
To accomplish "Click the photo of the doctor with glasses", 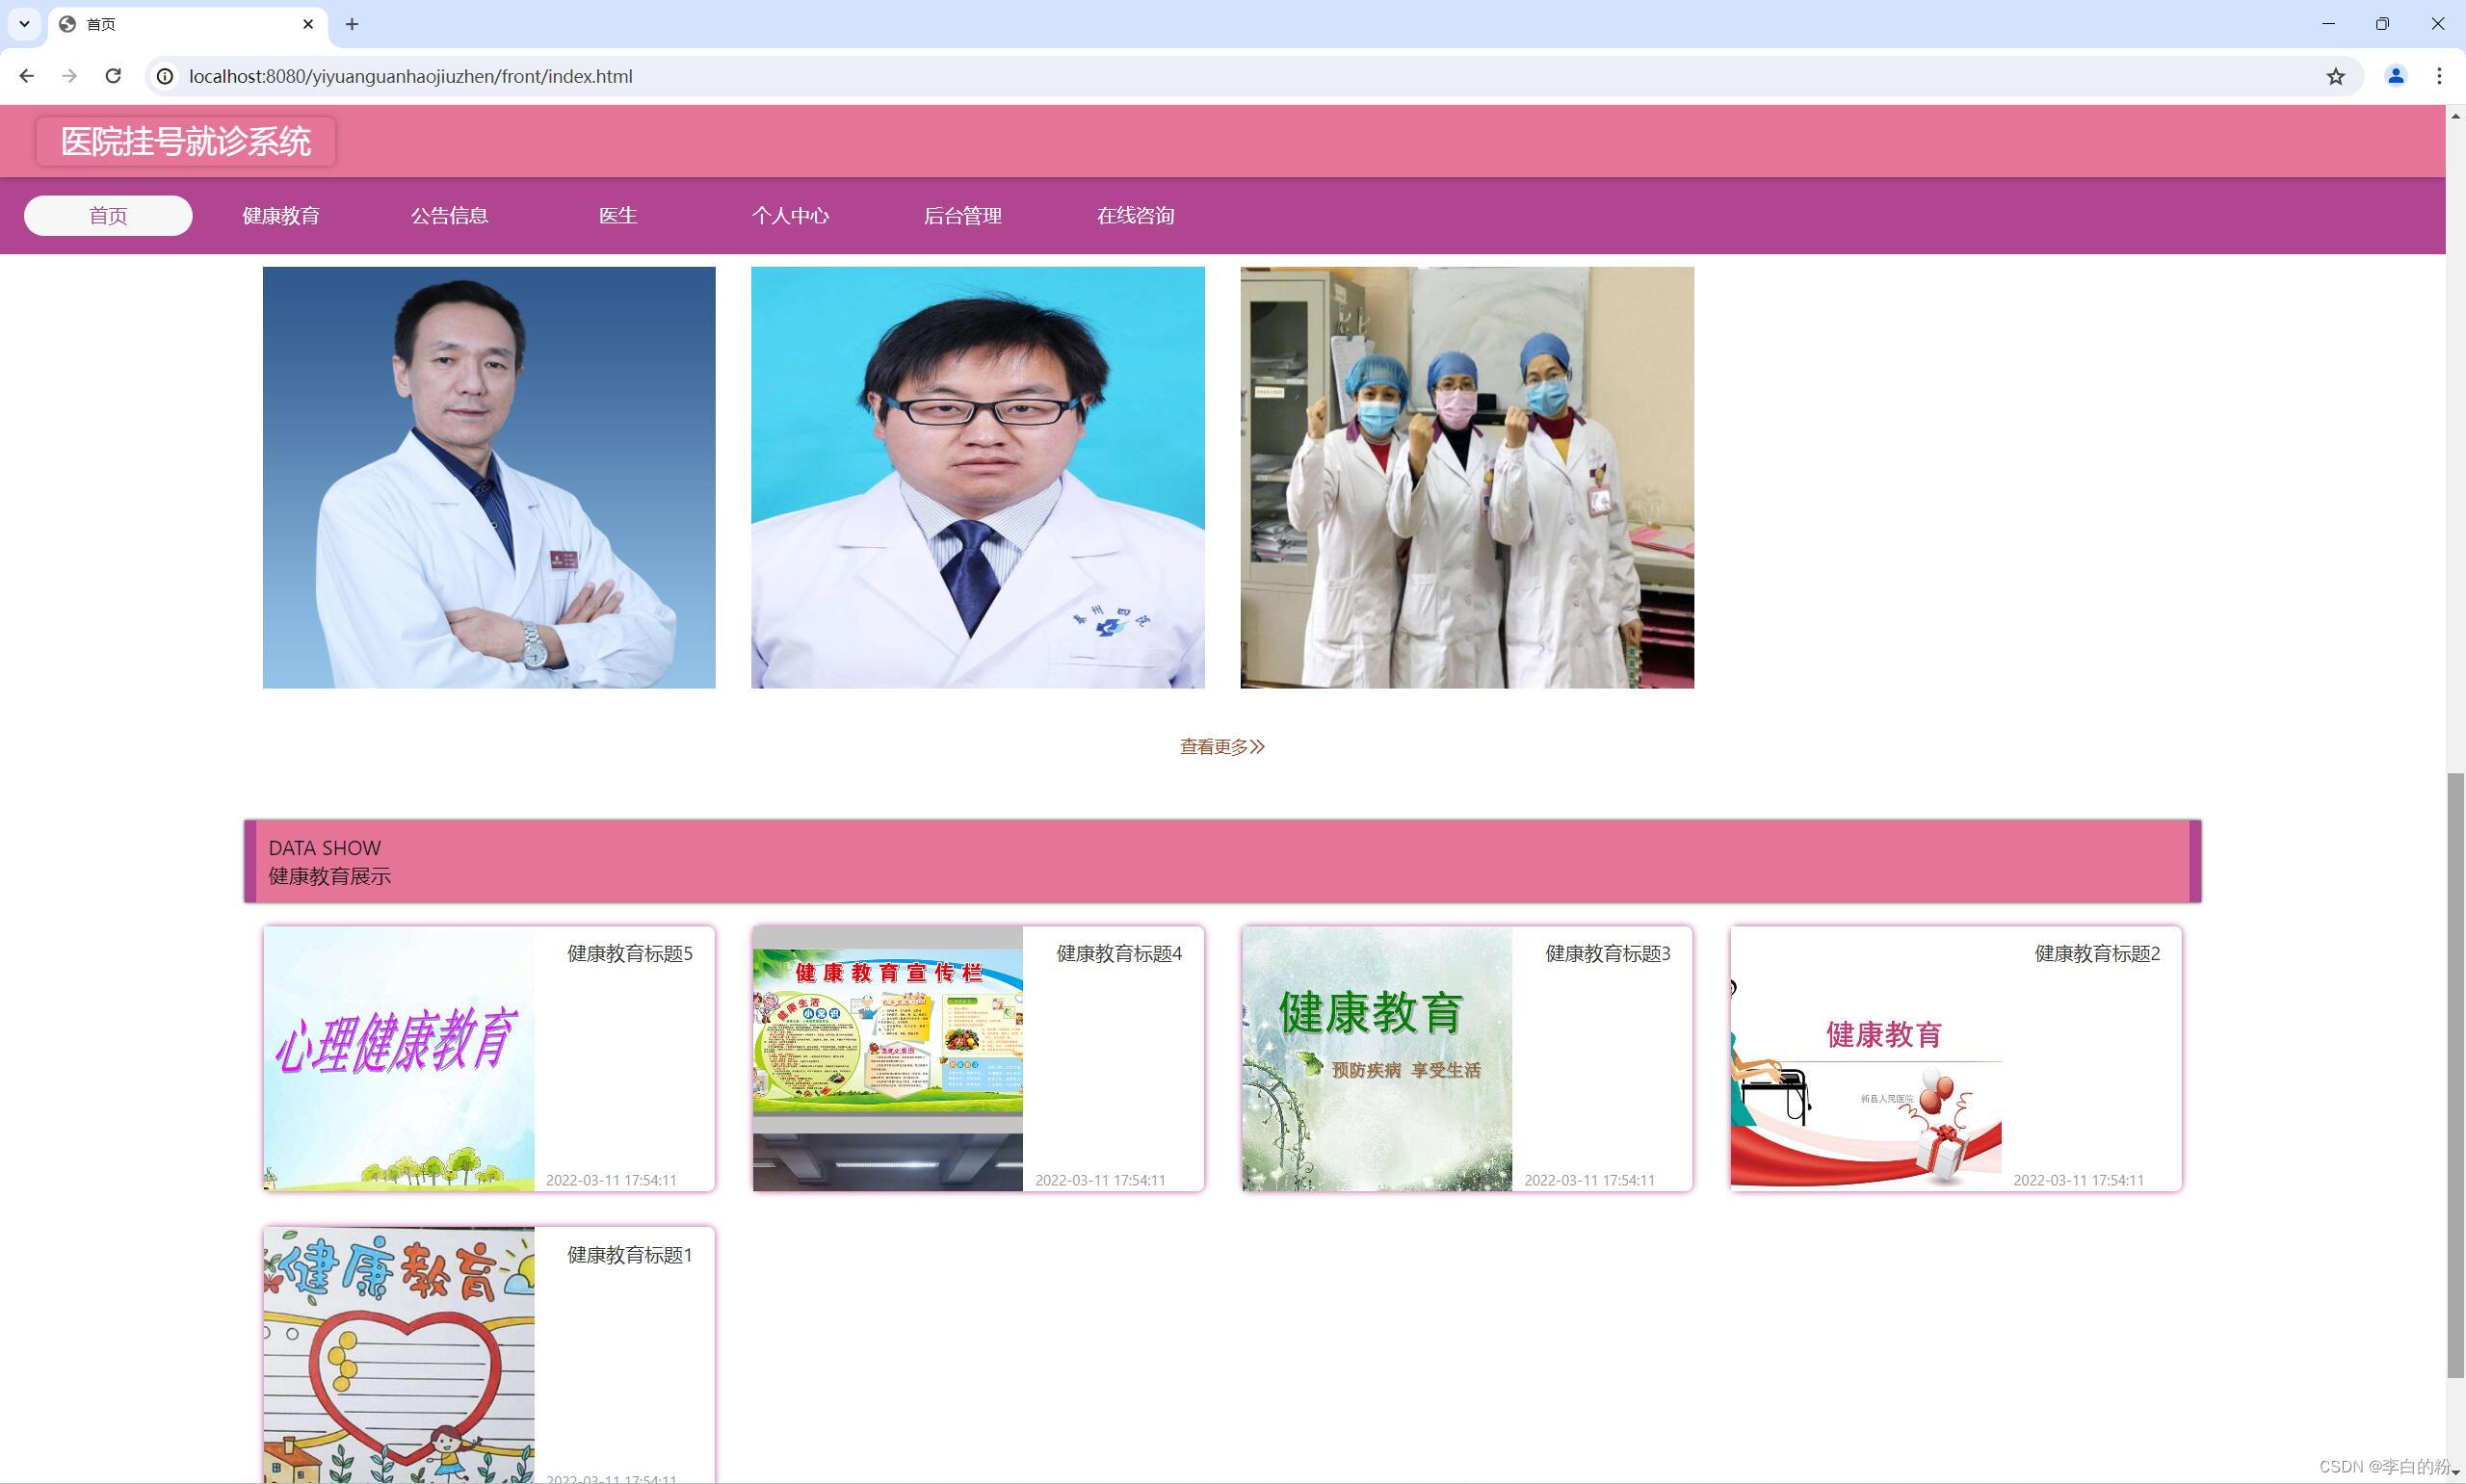I will 977,477.
